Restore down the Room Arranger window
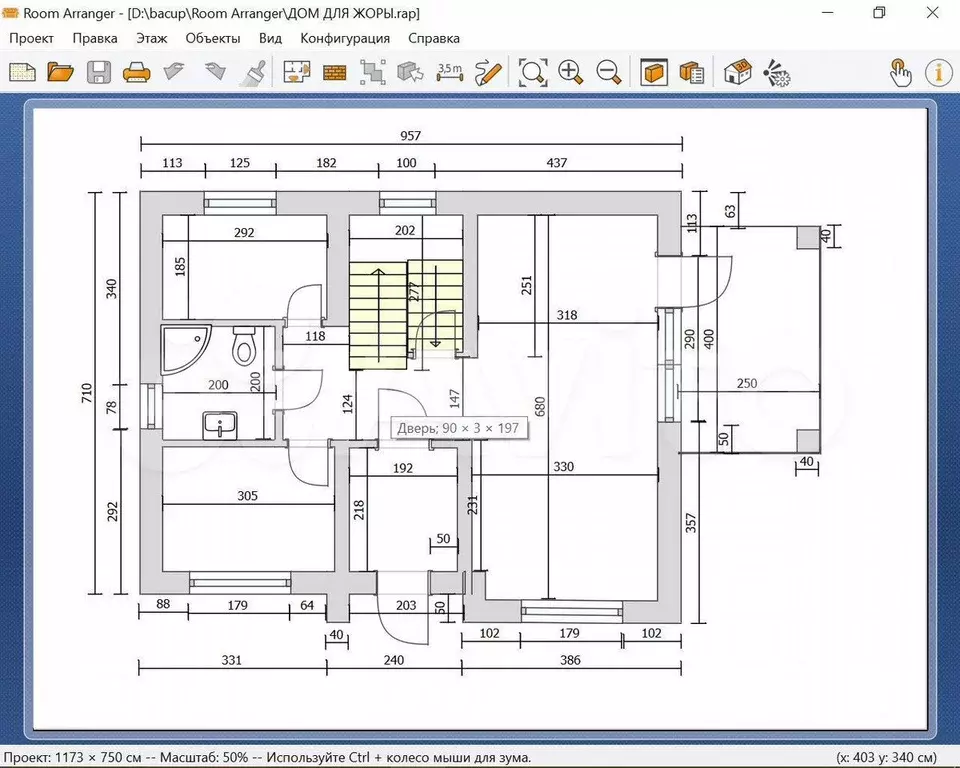This screenshot has height=768, width=960. (879, 12)
